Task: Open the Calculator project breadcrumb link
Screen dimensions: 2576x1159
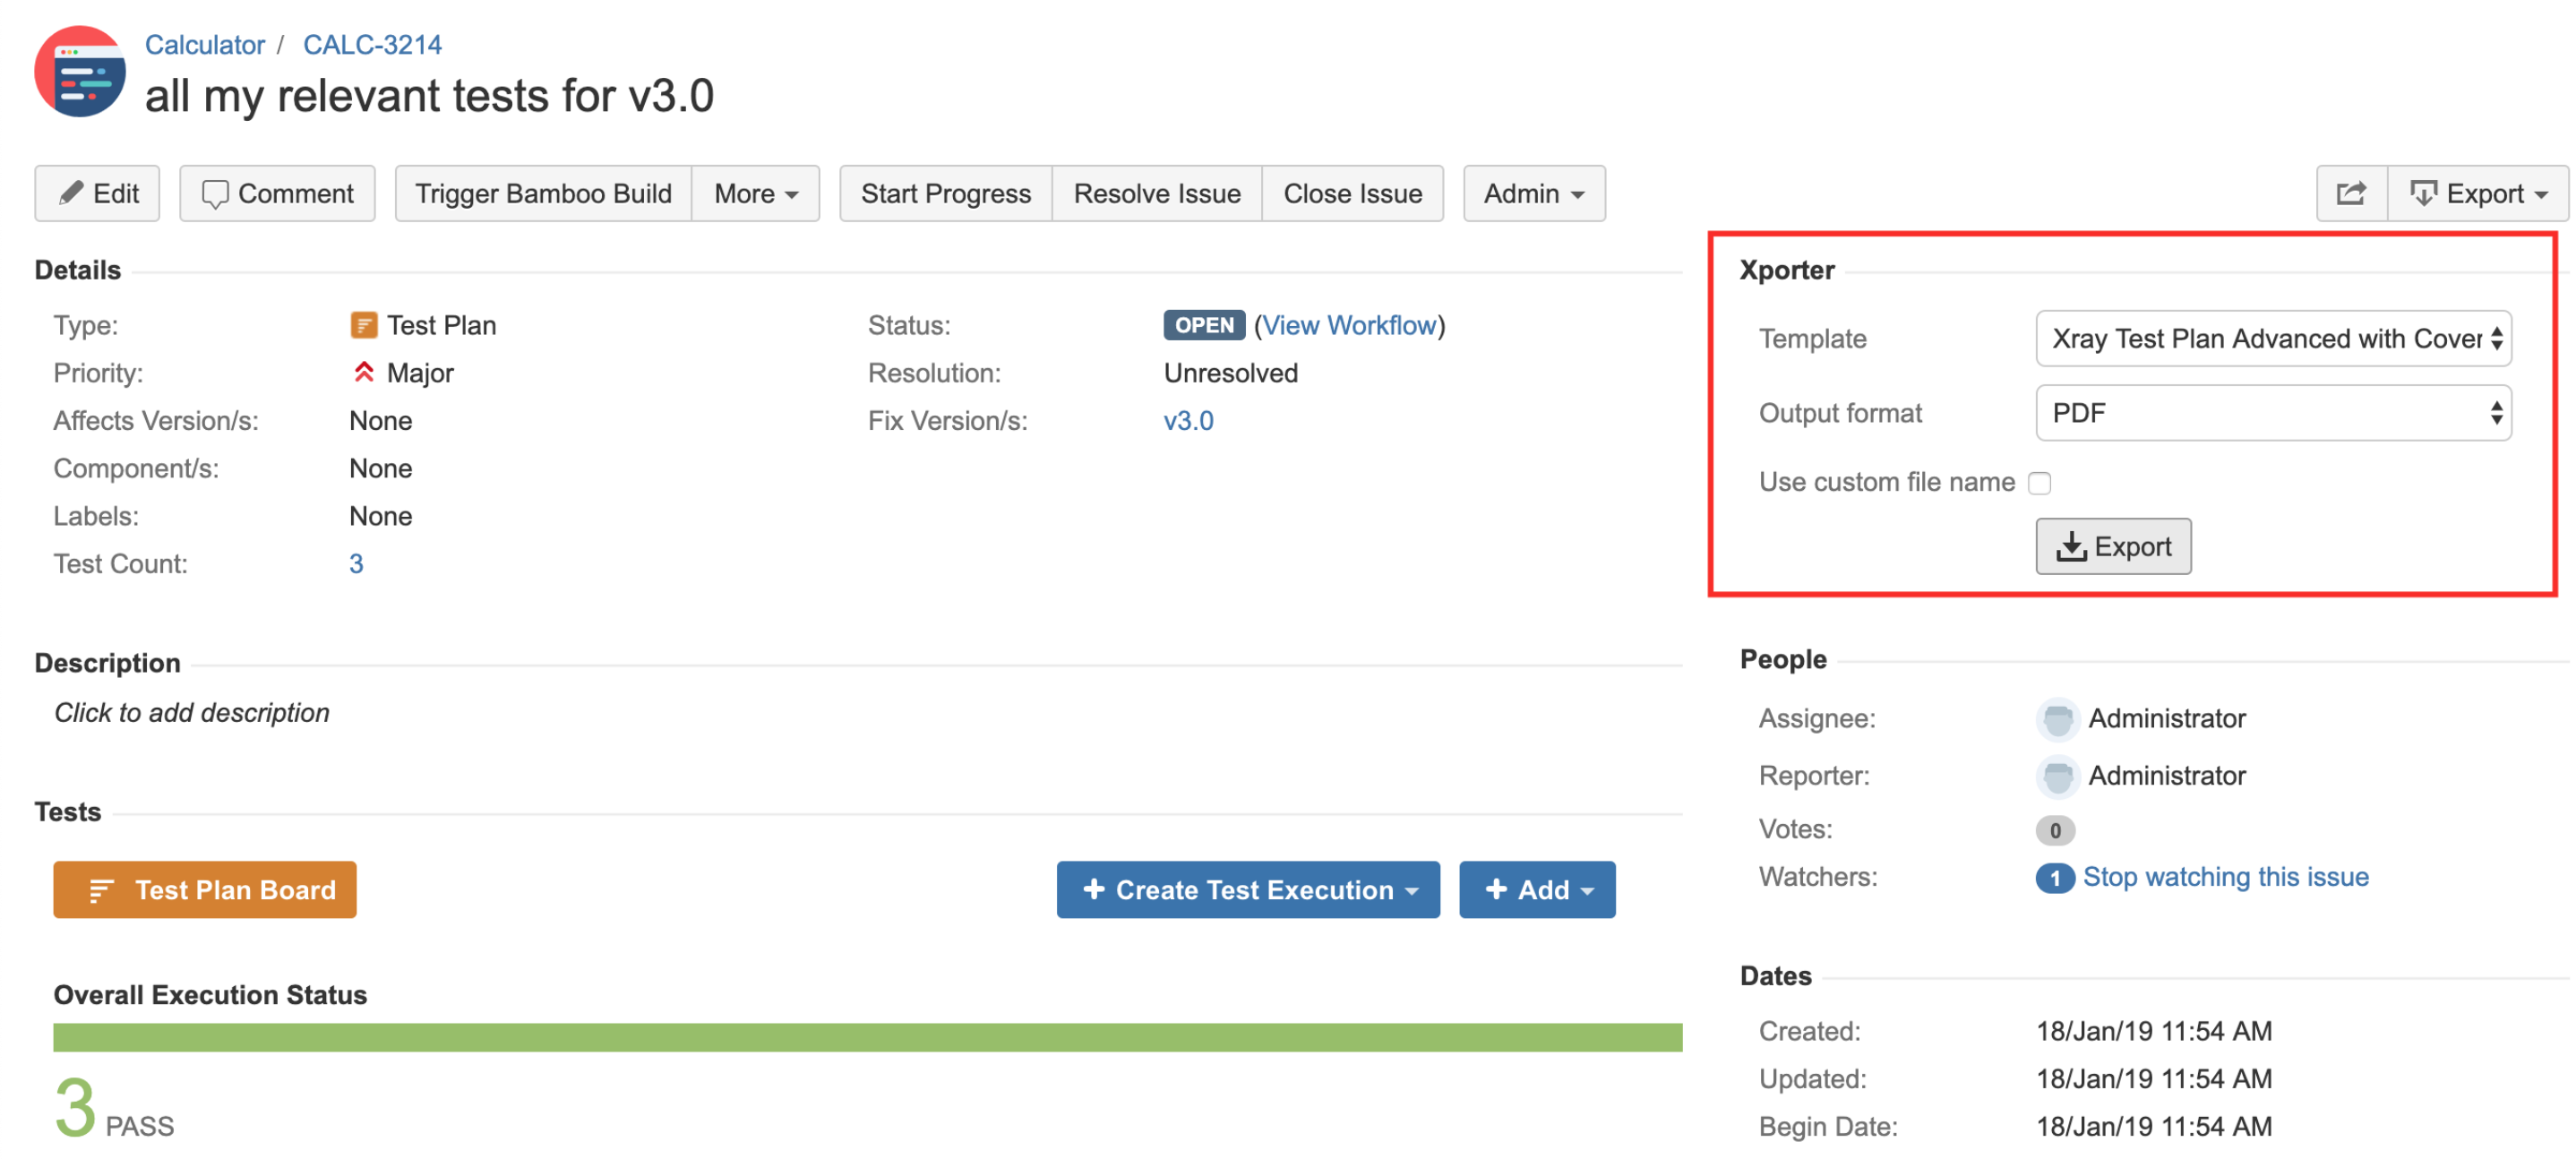Action: (204, 44)
